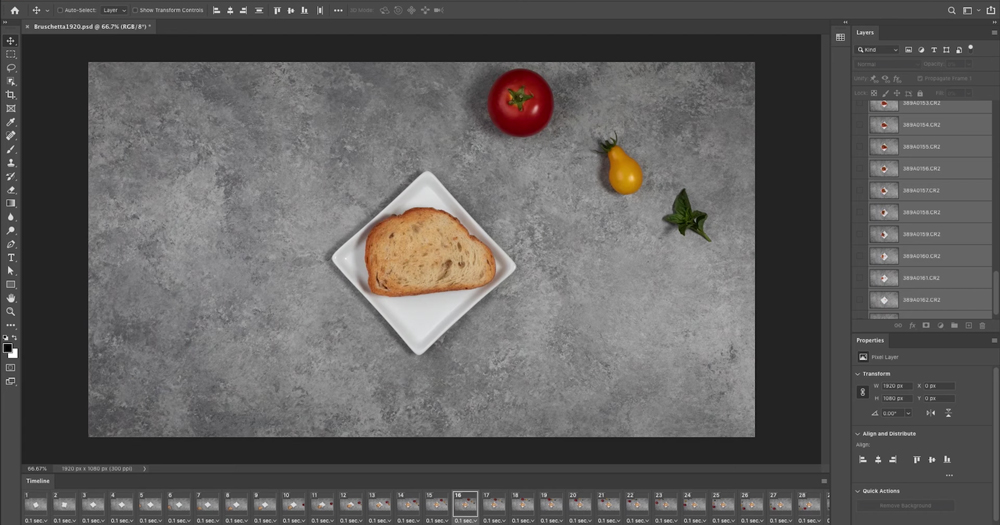Enable Show Transform Controls checkbox

point(135,10)
